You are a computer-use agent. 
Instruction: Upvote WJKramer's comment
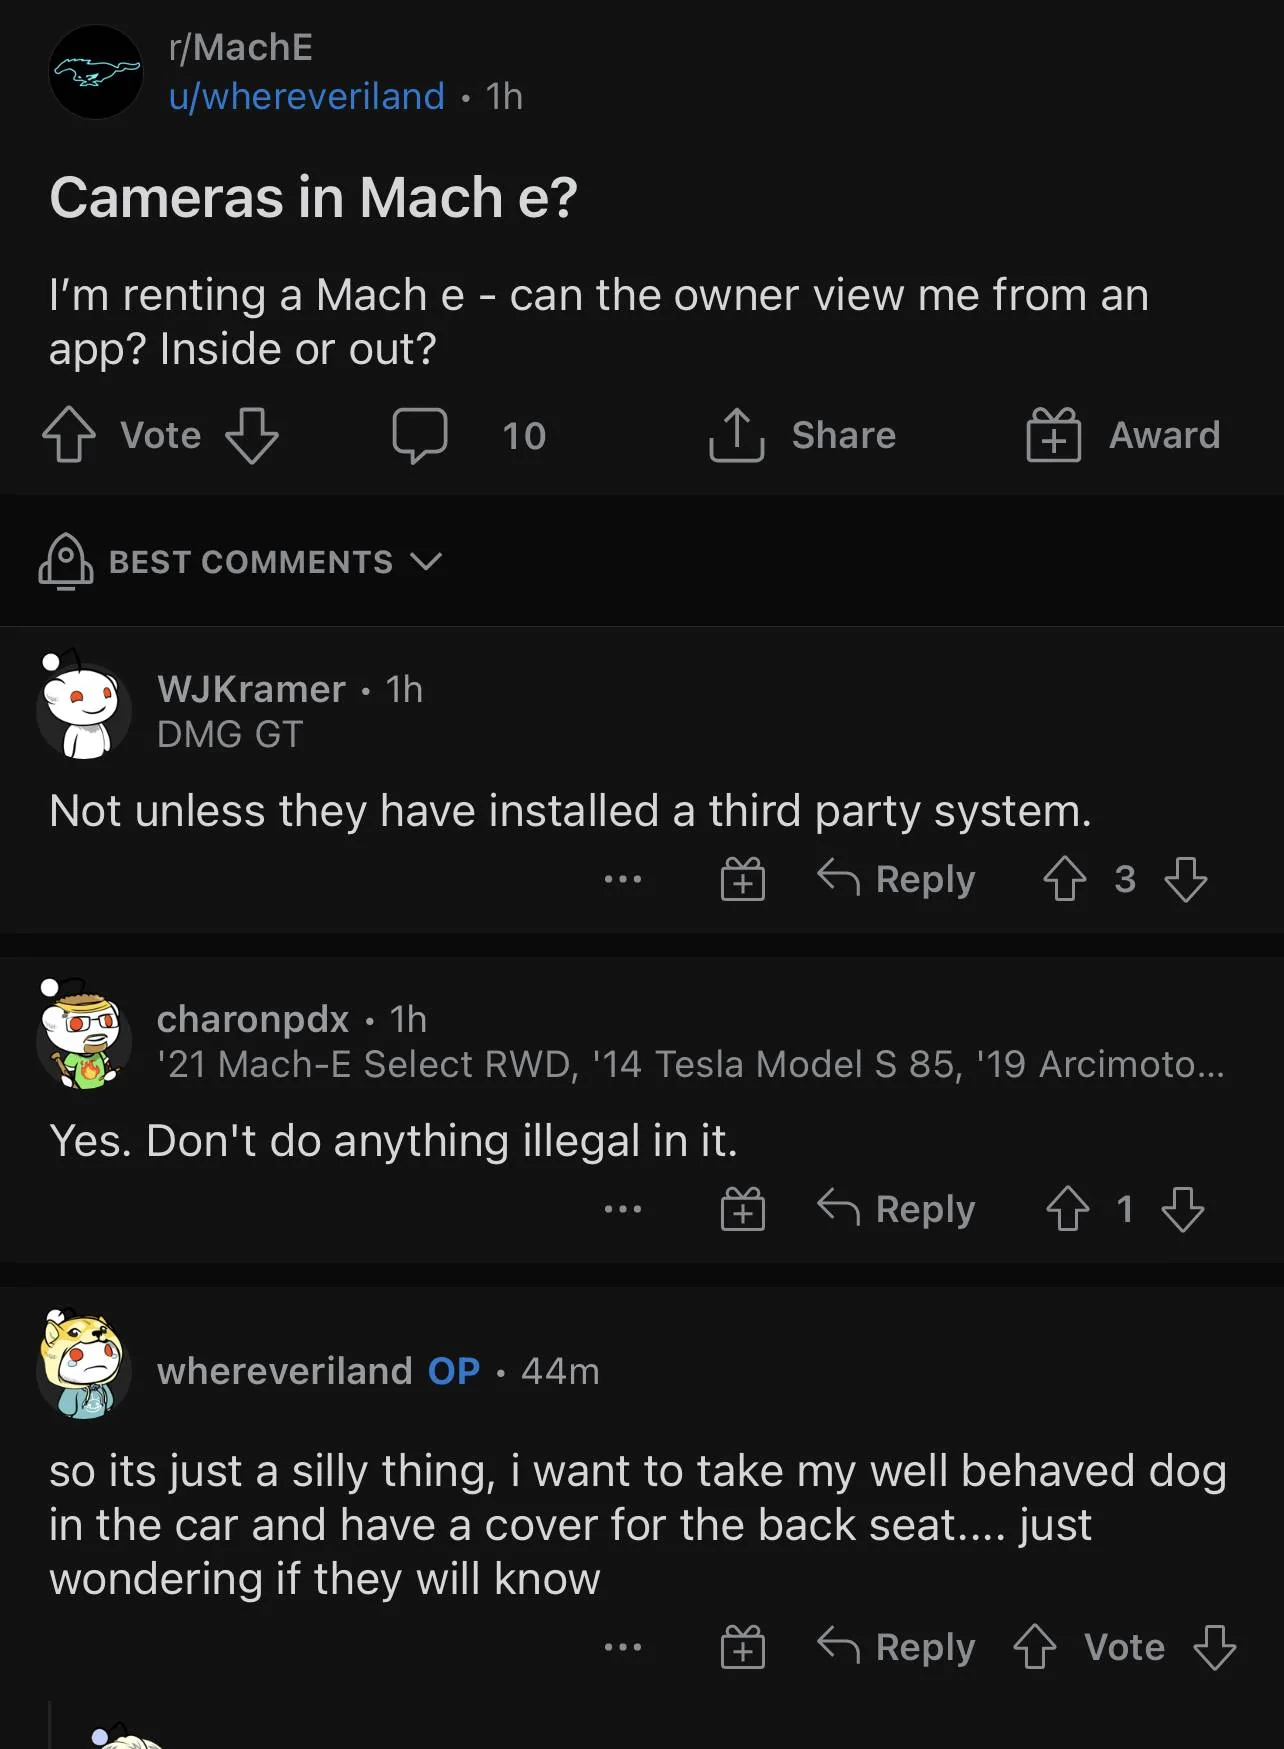1065,879
